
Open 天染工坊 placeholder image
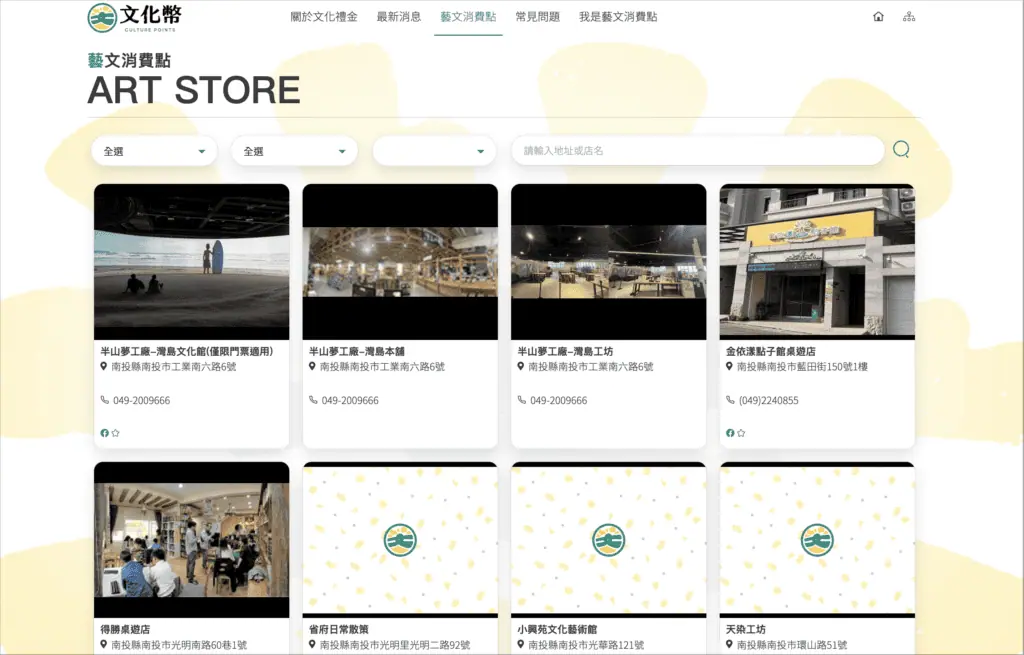(x=817, y=540)
